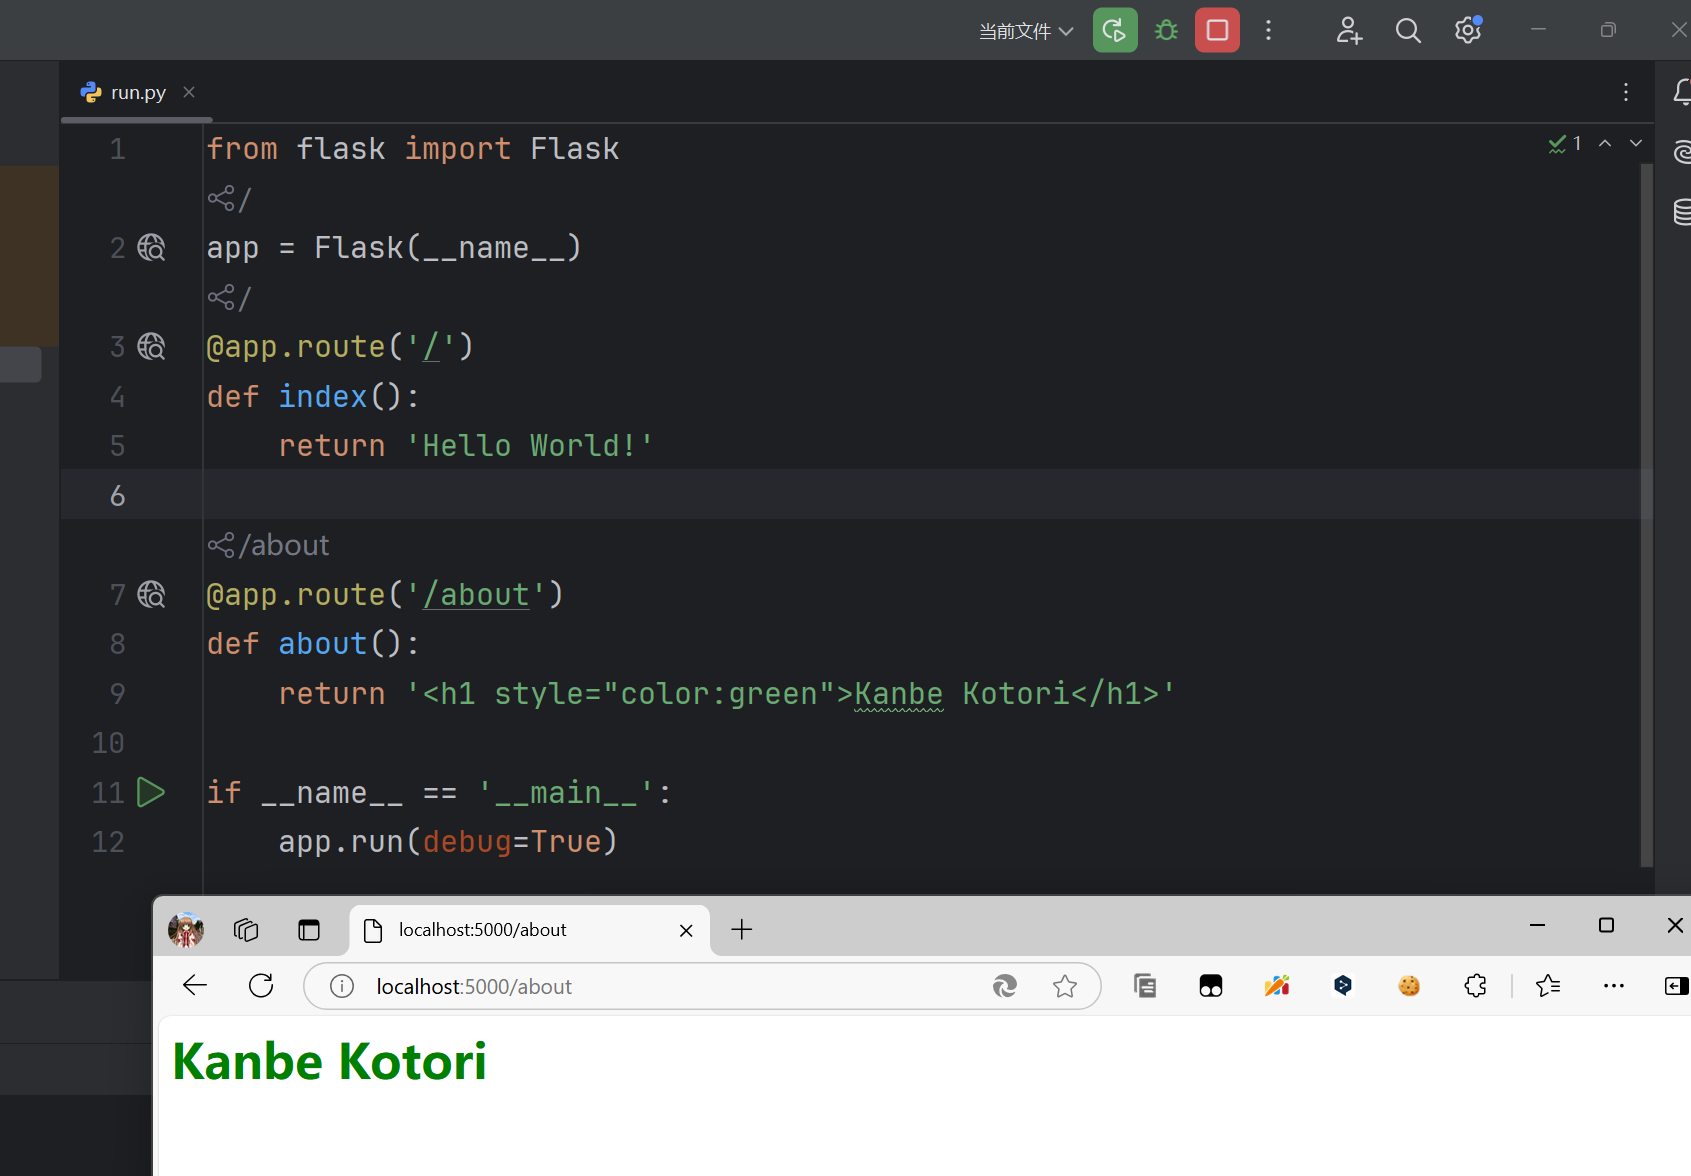Screen dimensions: 1691x1176
Task: Start debugging with the bug icon
Action: (1166, 30)
